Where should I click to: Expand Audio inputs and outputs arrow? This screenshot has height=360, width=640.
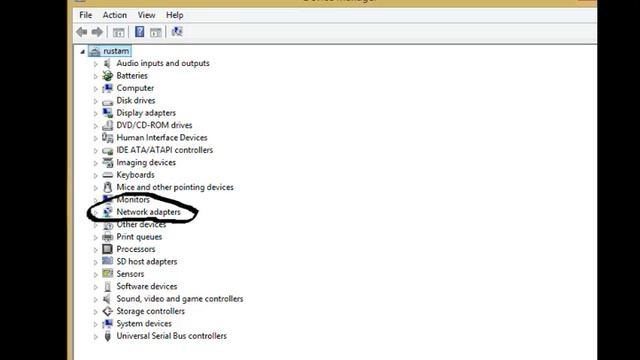click(96, 64)
